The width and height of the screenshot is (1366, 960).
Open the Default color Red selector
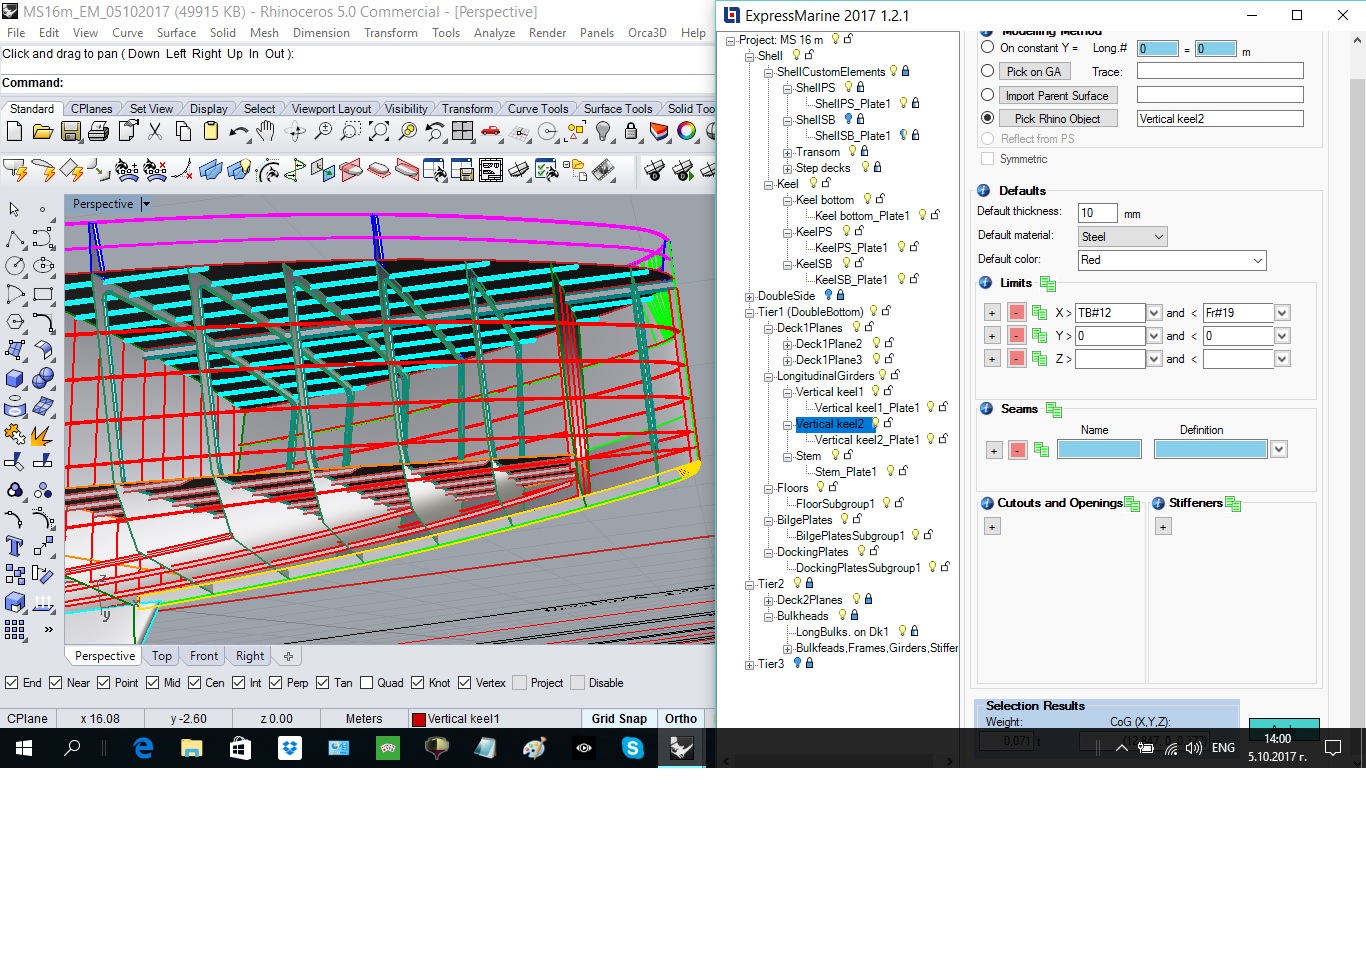pyautogui.click(x=1171, y=260)
